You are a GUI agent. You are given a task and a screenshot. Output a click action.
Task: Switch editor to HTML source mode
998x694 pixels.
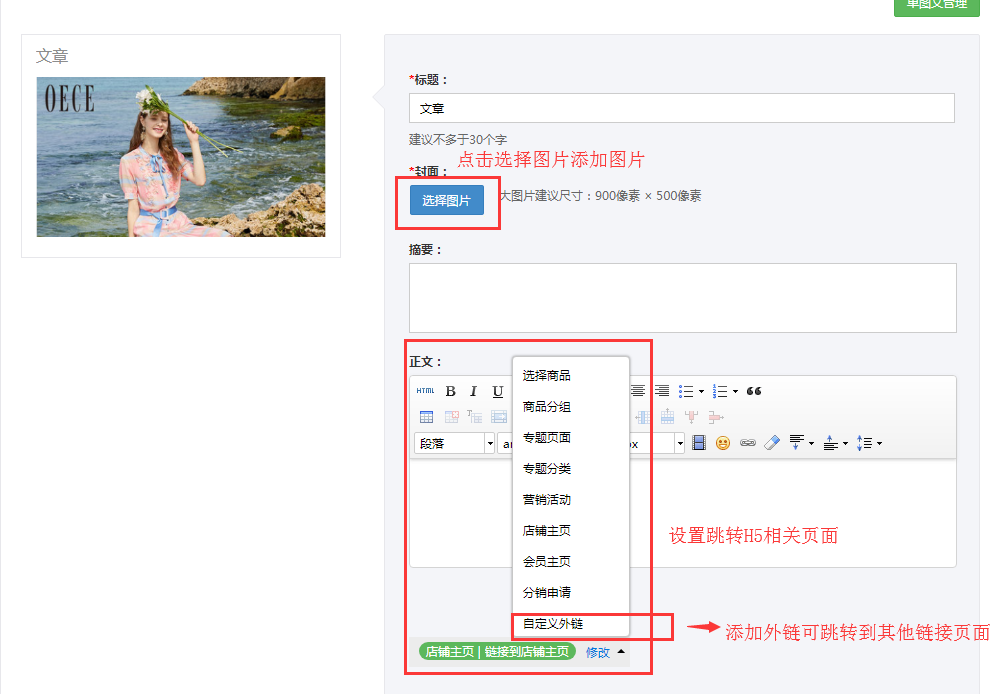425,391
